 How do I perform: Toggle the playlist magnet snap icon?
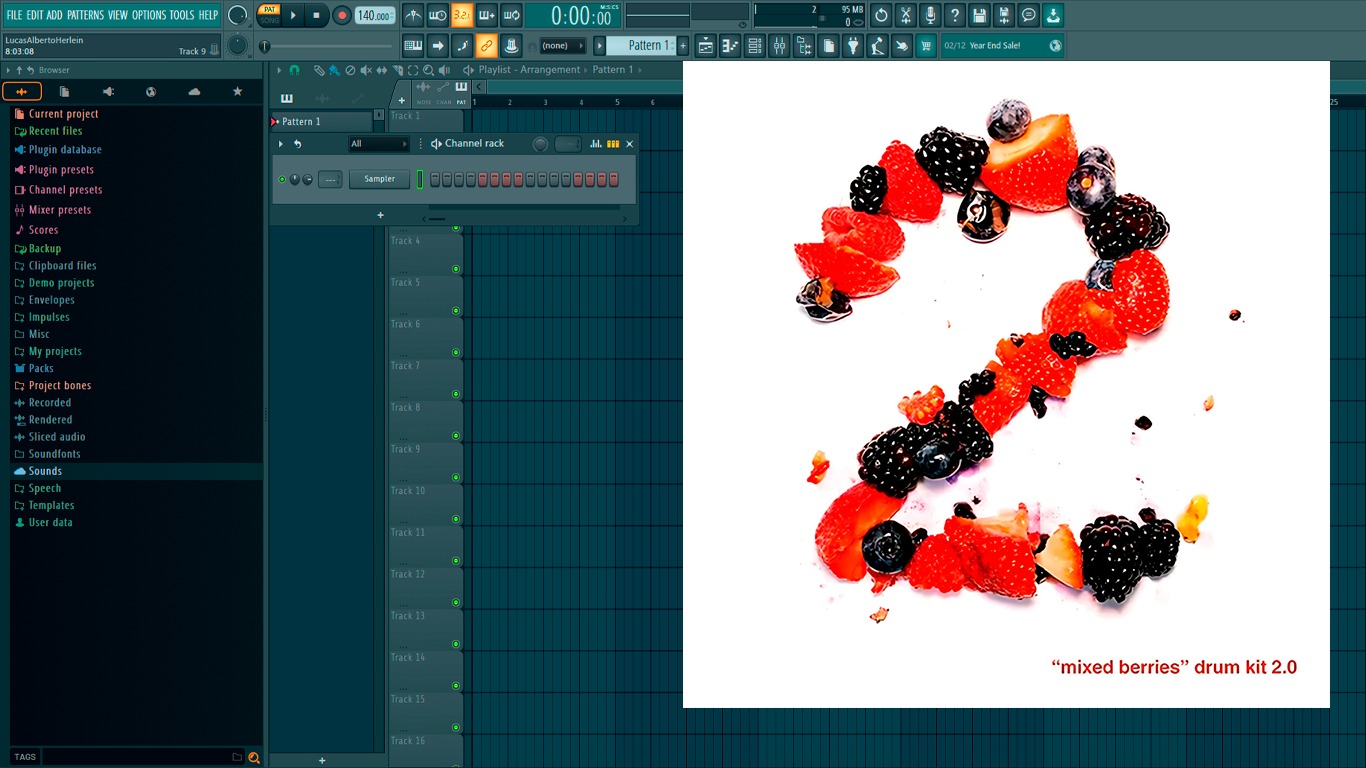(294, 70)
